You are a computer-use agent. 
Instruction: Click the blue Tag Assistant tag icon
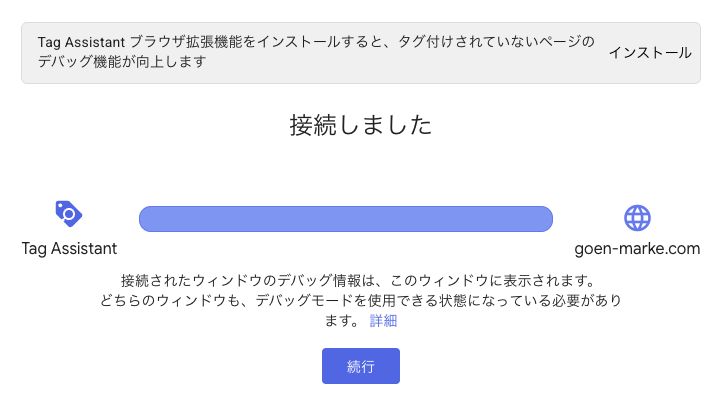(68, 214)
